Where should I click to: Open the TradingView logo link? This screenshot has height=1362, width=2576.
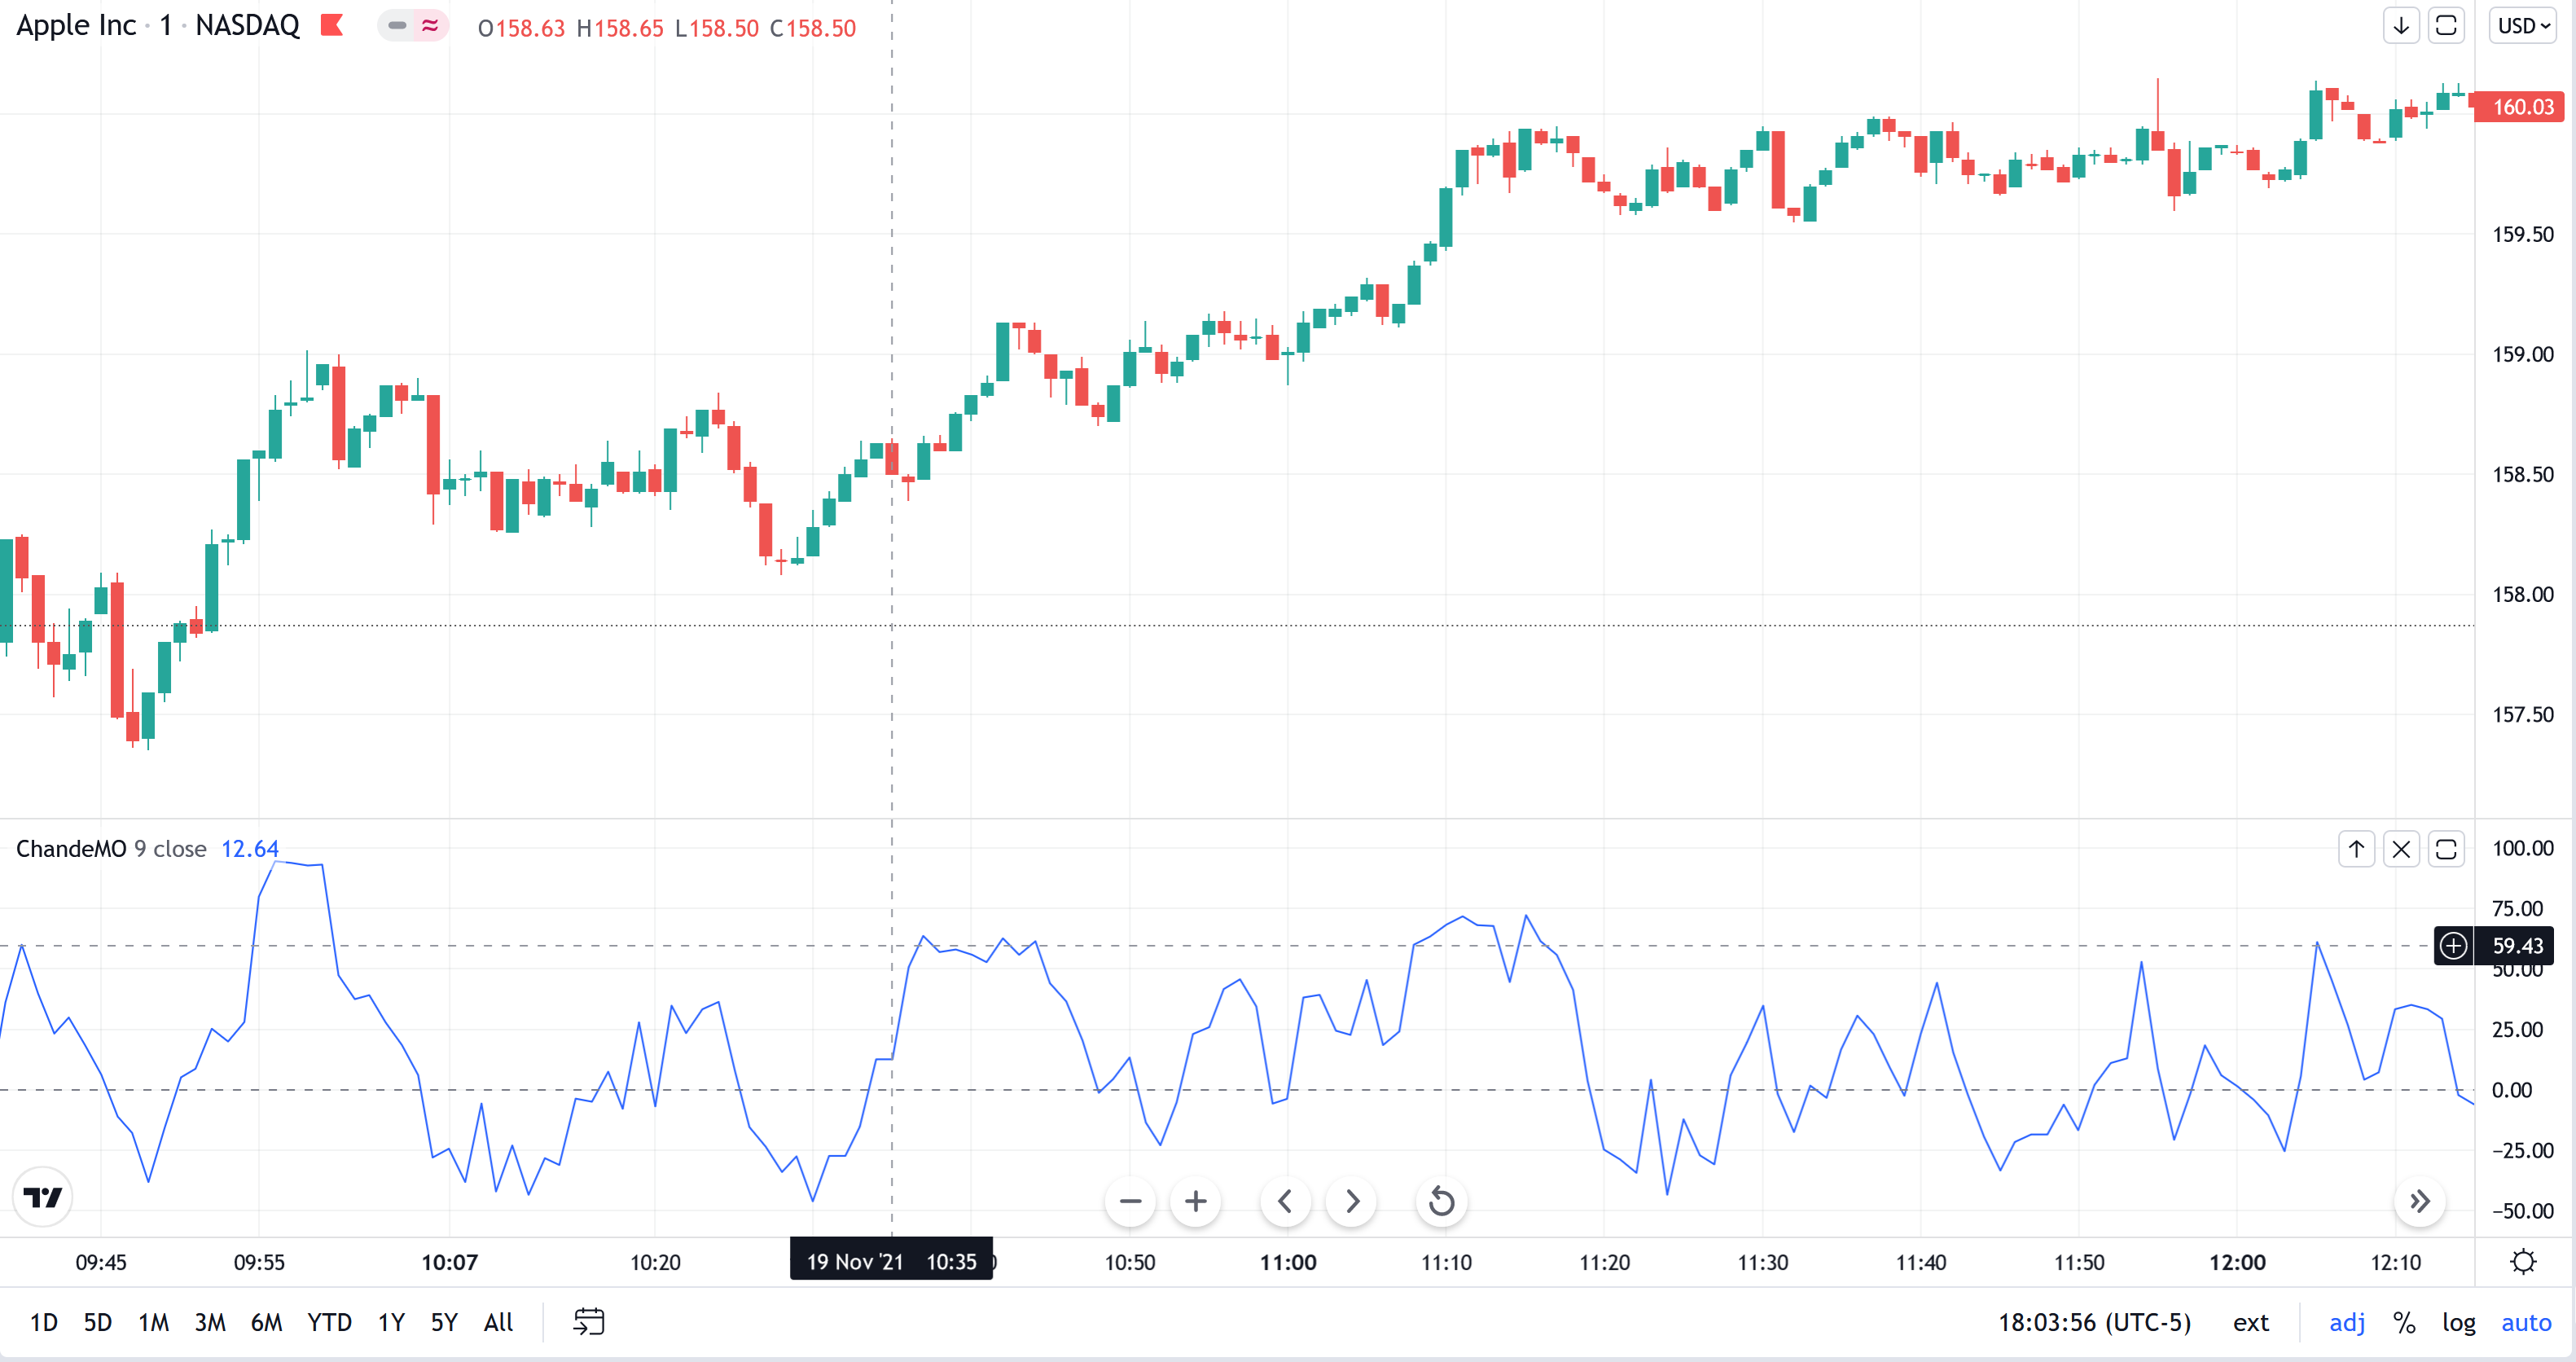coord(43,1197)
